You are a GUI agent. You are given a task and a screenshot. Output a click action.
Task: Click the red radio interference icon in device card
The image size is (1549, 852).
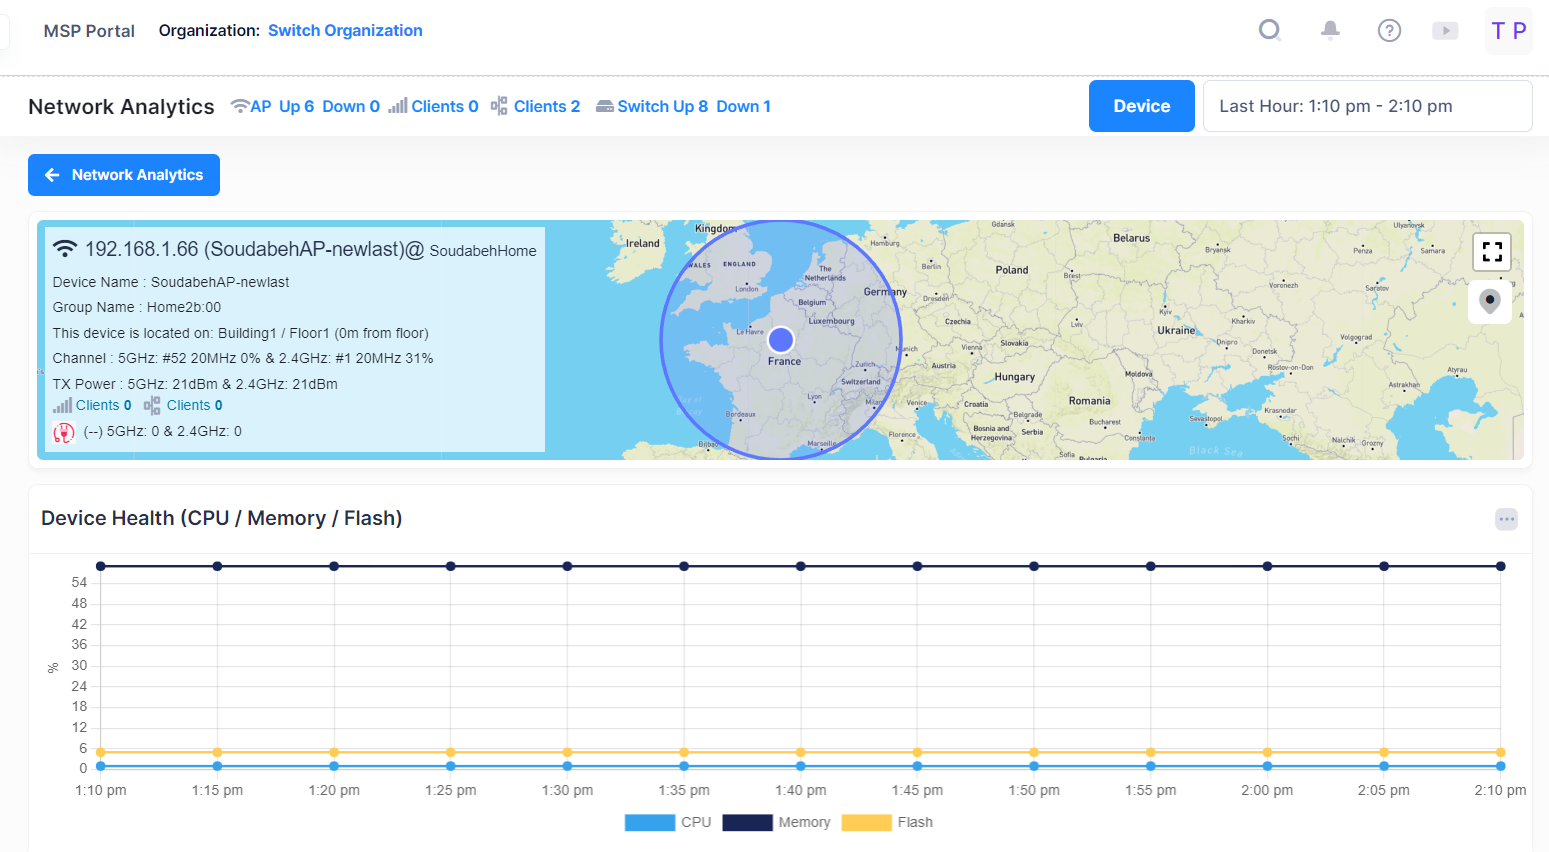pyautogui.click(x=64, y=432)
